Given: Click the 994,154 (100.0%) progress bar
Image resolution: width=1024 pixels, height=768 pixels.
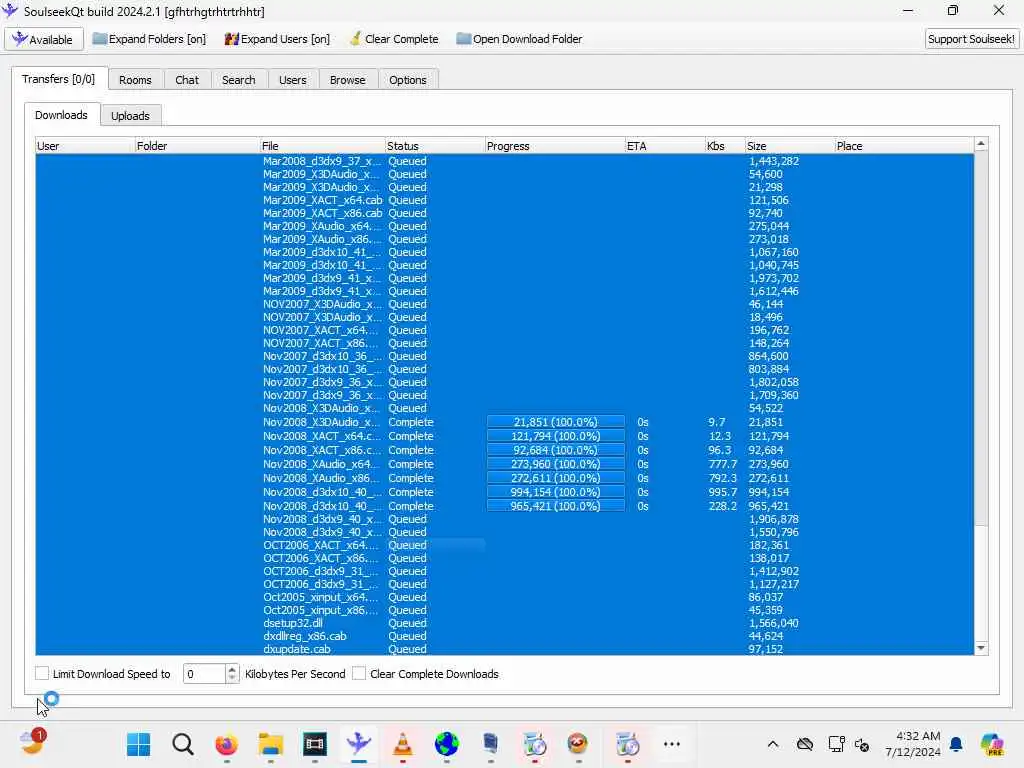Looking at the screenshot, I should [556, 492].
